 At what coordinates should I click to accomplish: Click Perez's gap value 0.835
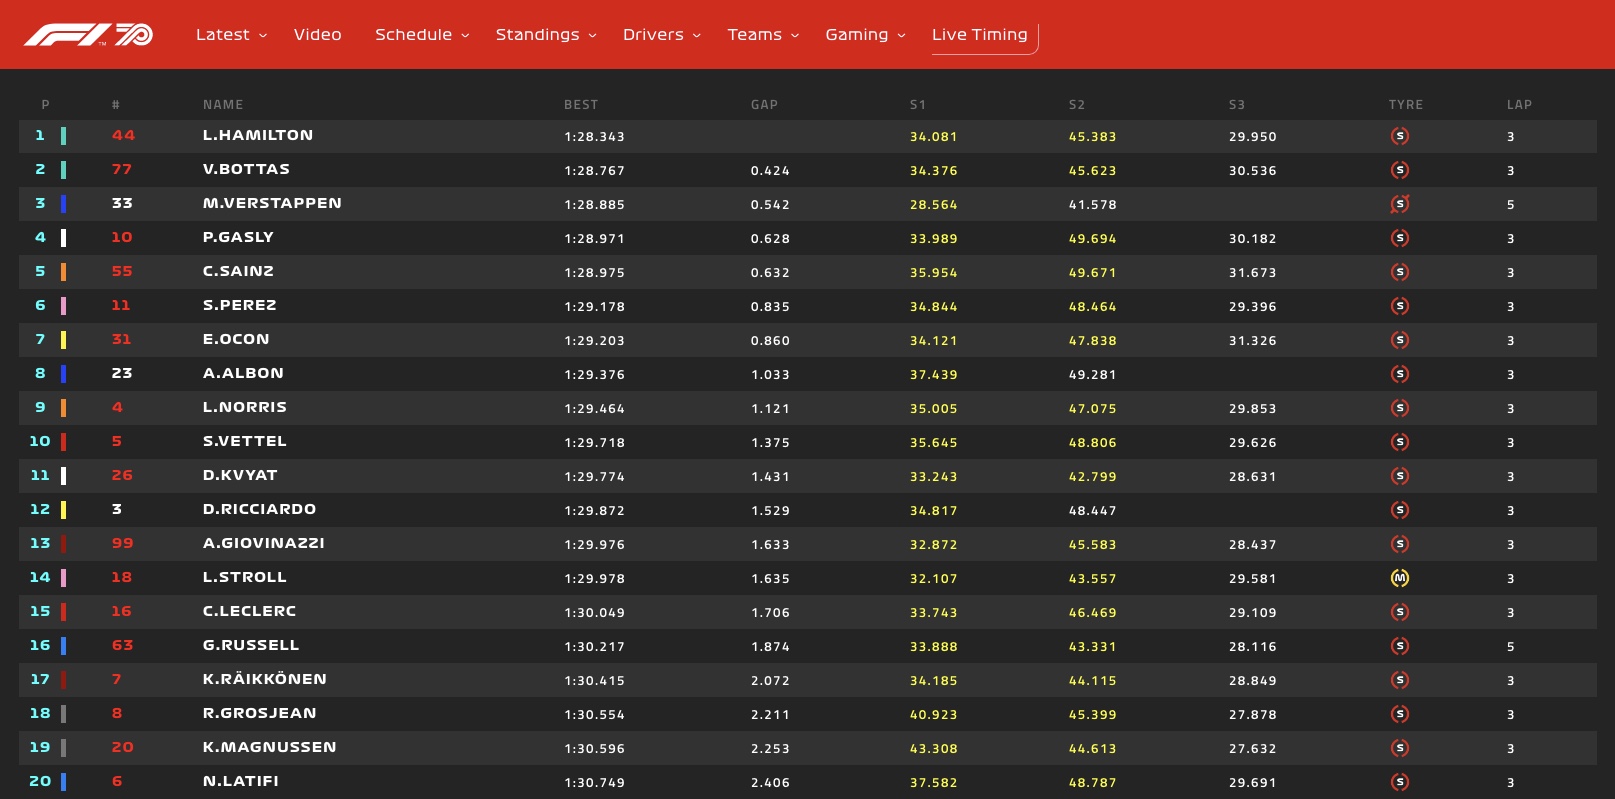coord(770,307)
